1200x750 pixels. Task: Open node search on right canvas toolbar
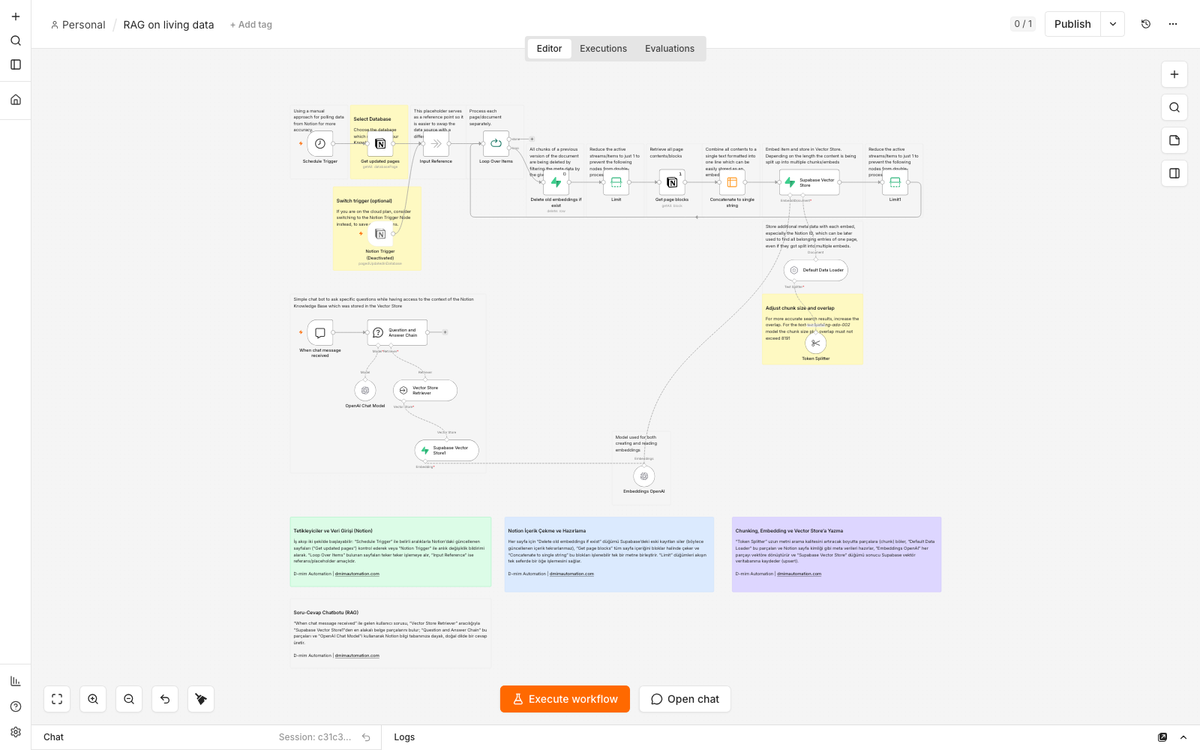point(1174,108)
